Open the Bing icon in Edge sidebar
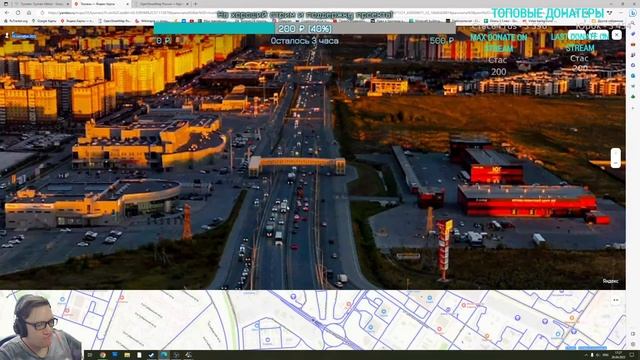The width and height of the screenshot is (640, 360). (x=633, y=13)
